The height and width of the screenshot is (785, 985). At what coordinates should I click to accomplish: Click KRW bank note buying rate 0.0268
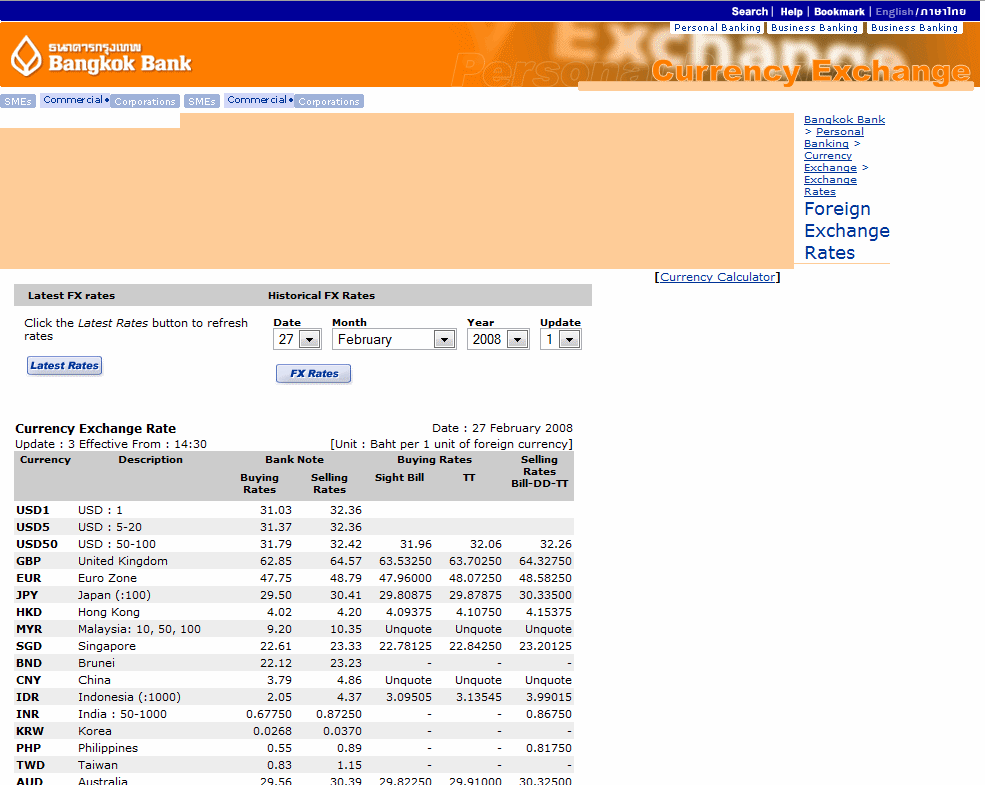273,730
